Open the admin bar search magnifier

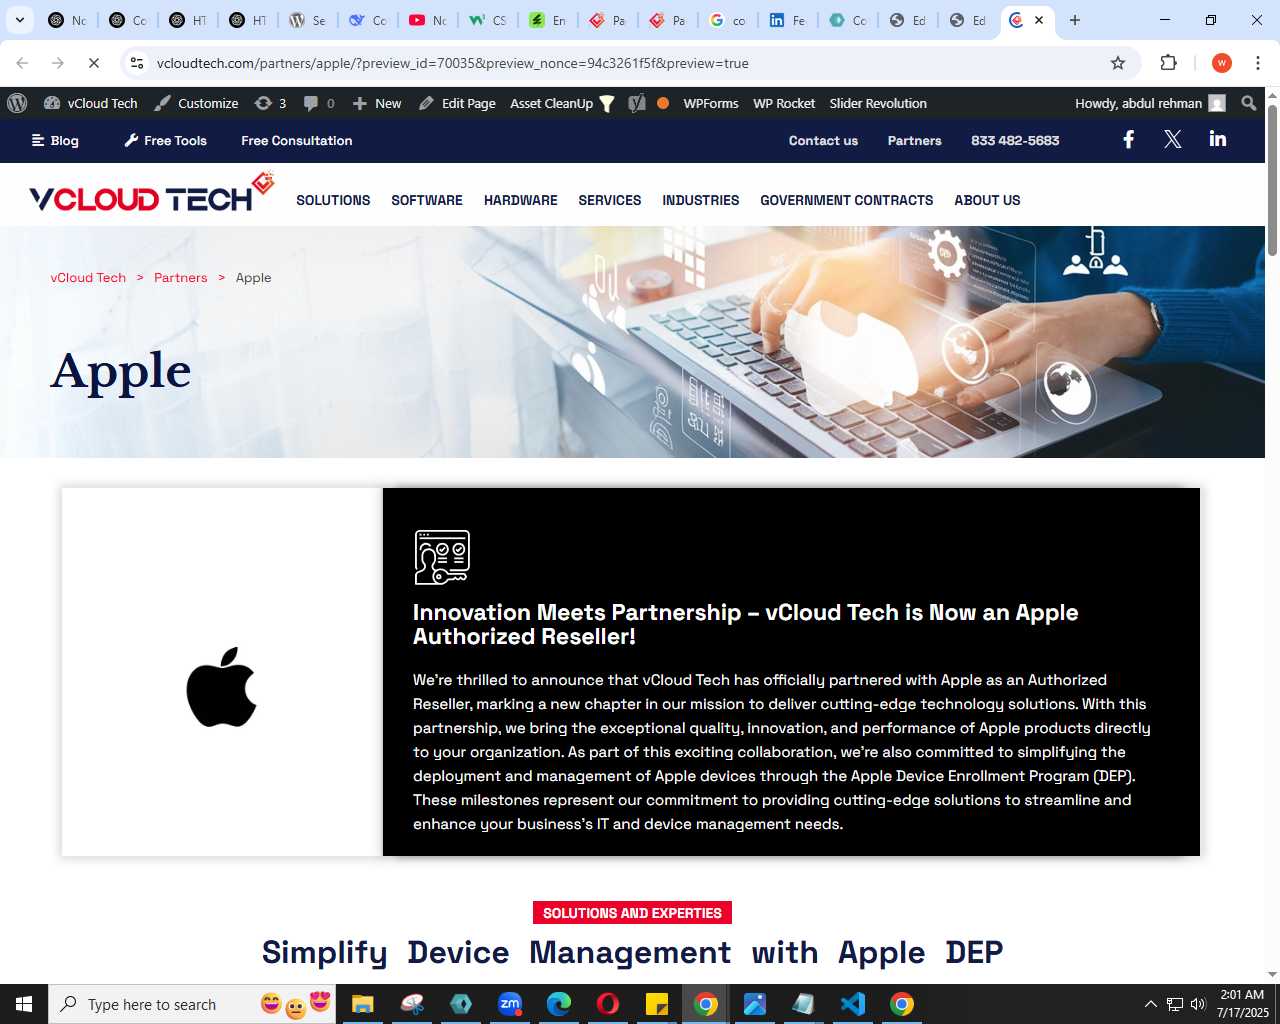point(1248,103)
